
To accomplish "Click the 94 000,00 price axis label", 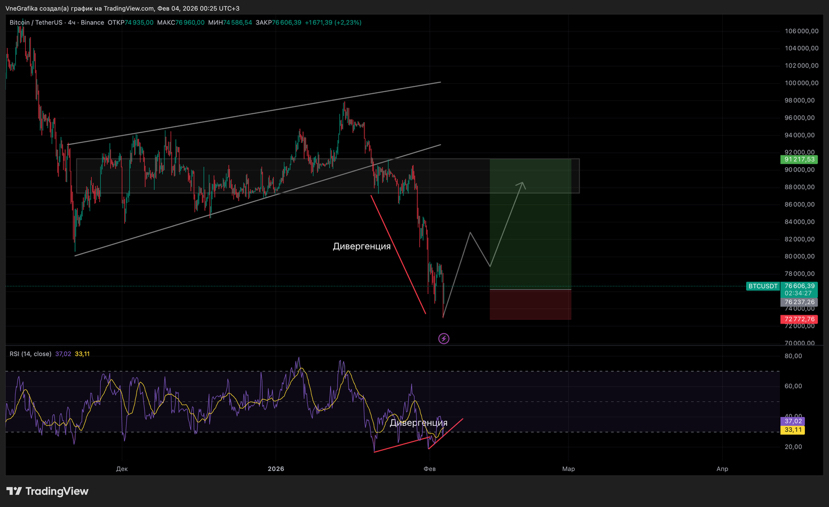I will [803, 135].
